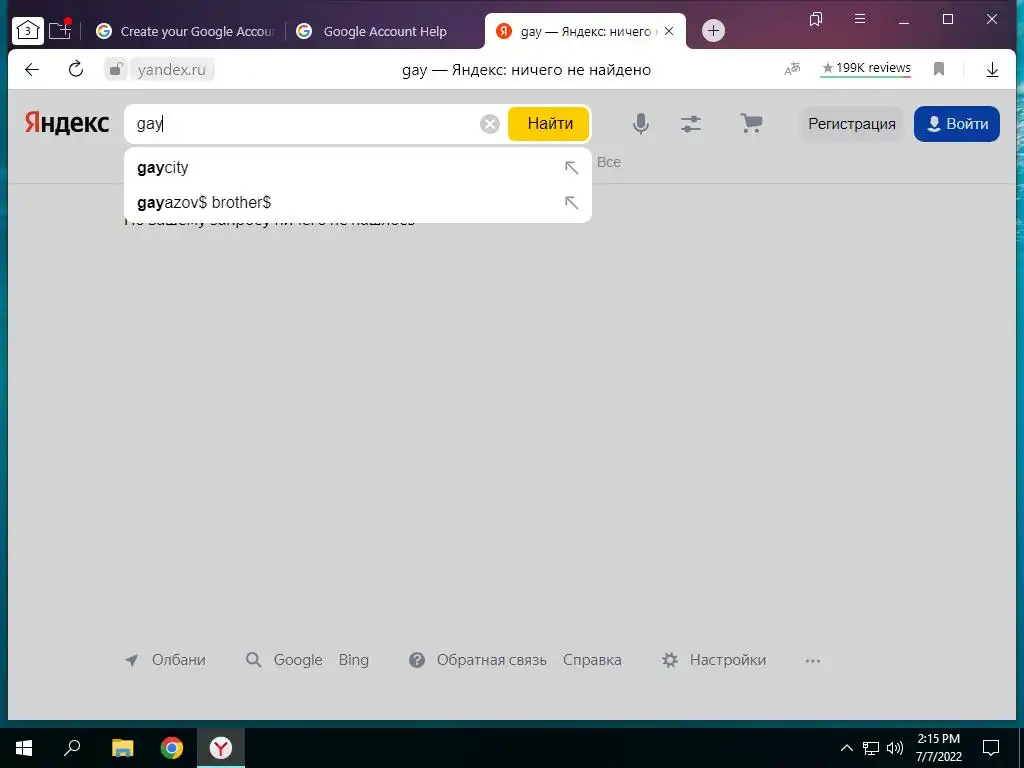Clear the search query with X icon
1024x768 pixels.
[490, 123]
